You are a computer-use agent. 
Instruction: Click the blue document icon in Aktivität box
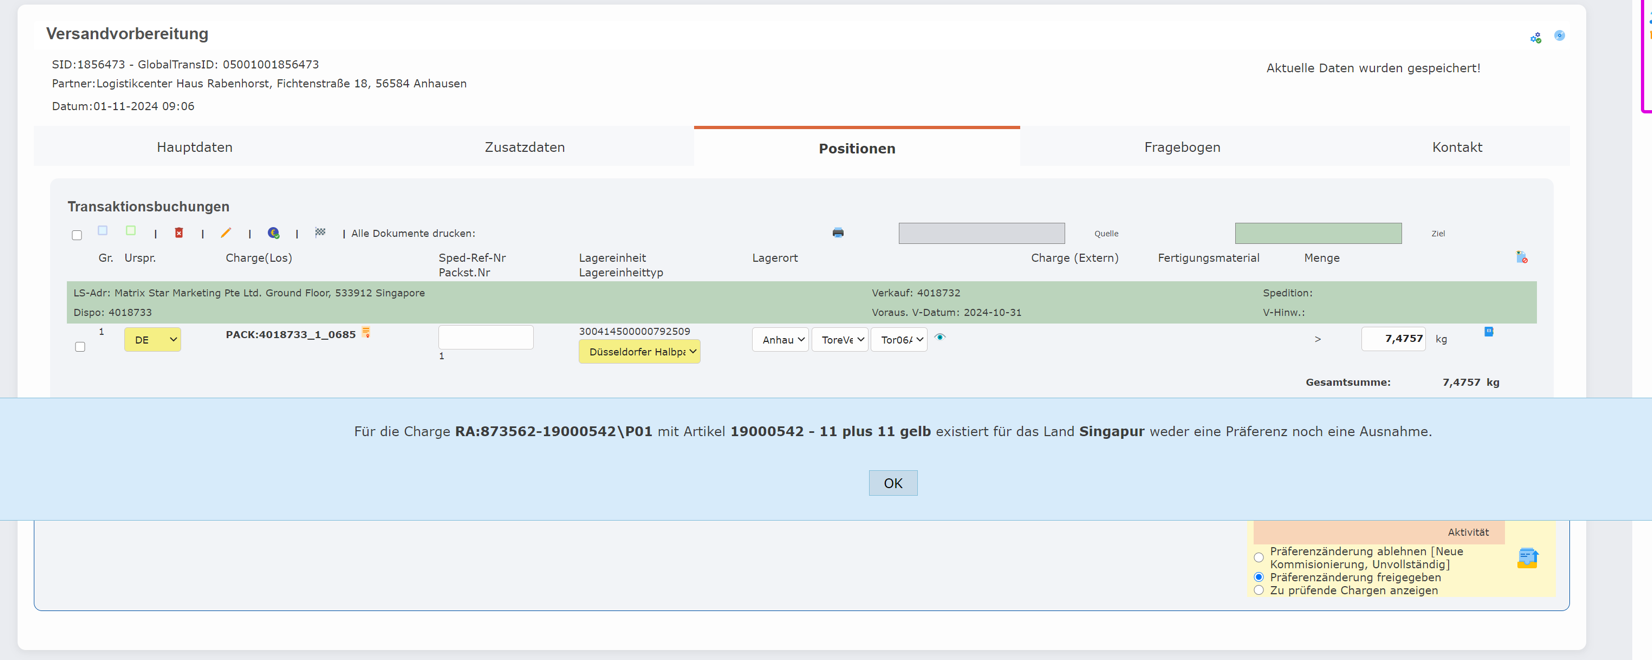click(x=1527, y=558)
